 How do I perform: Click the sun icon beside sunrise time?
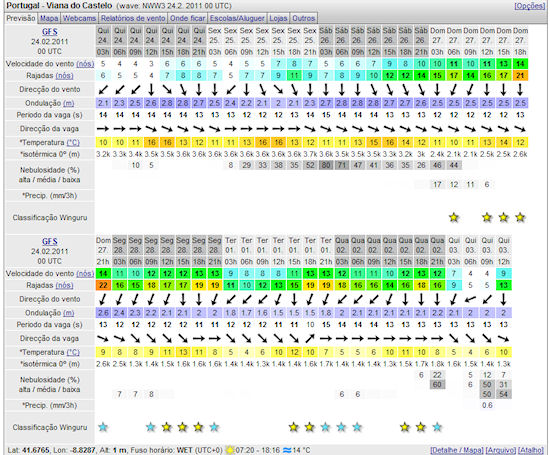(230, 450)
